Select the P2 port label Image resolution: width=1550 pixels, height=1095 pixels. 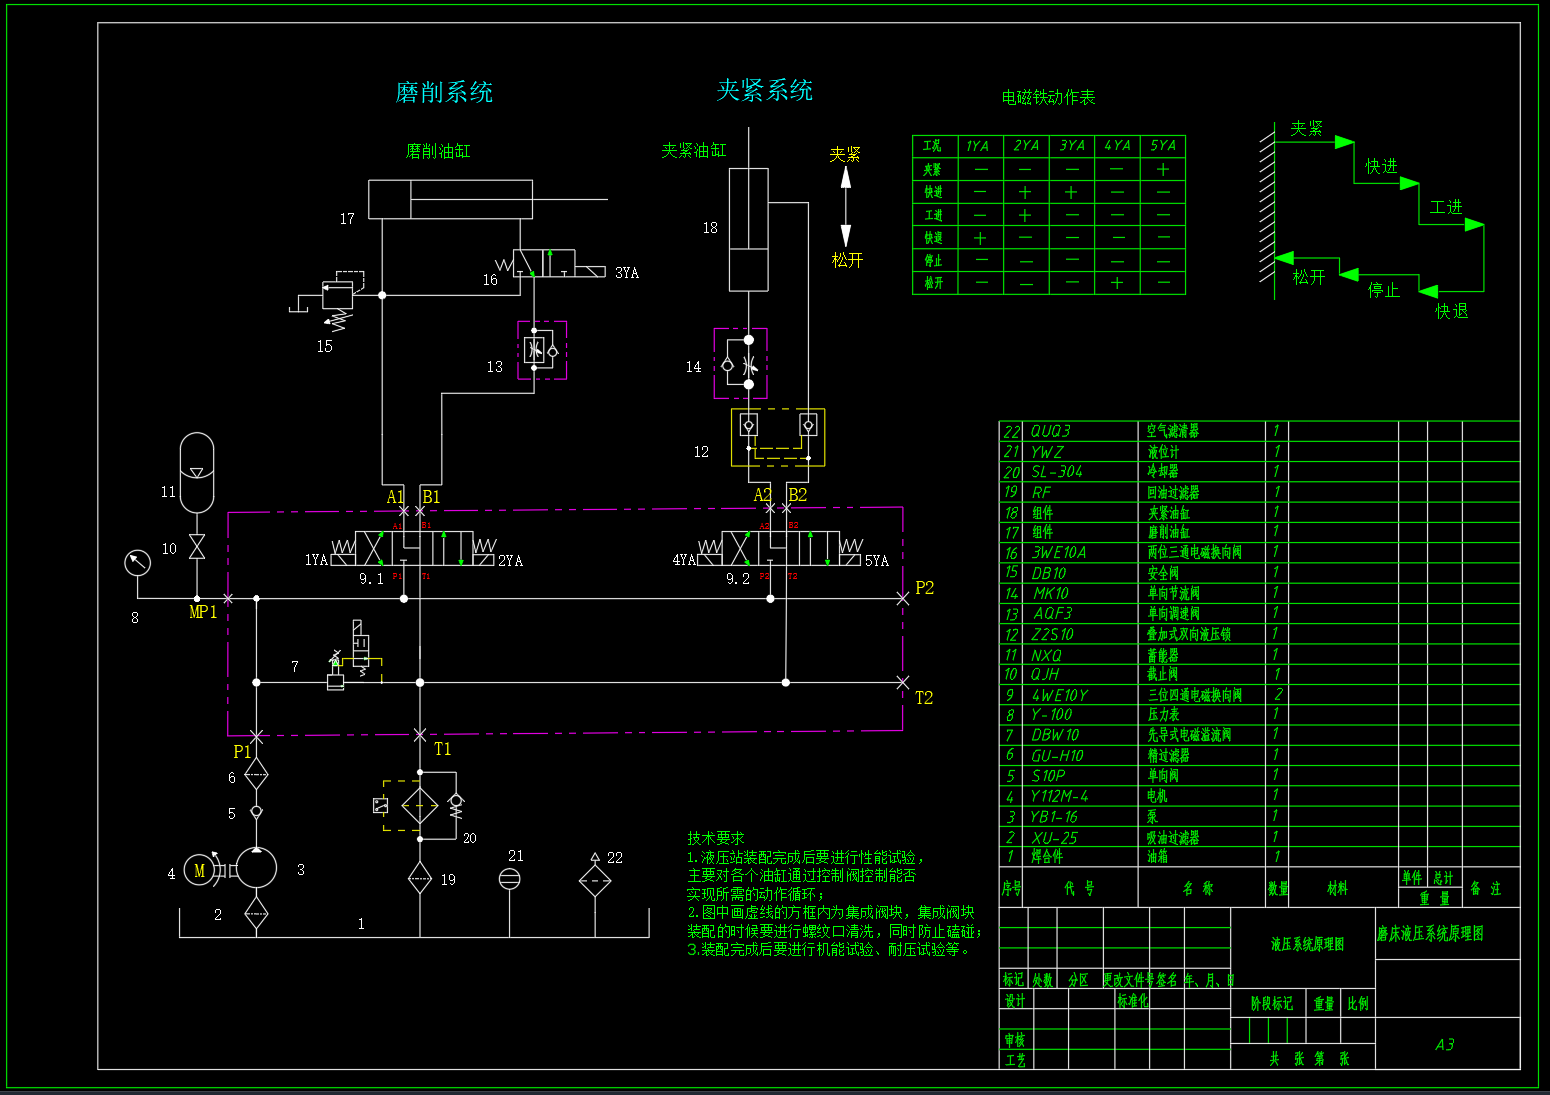point(925,588)
